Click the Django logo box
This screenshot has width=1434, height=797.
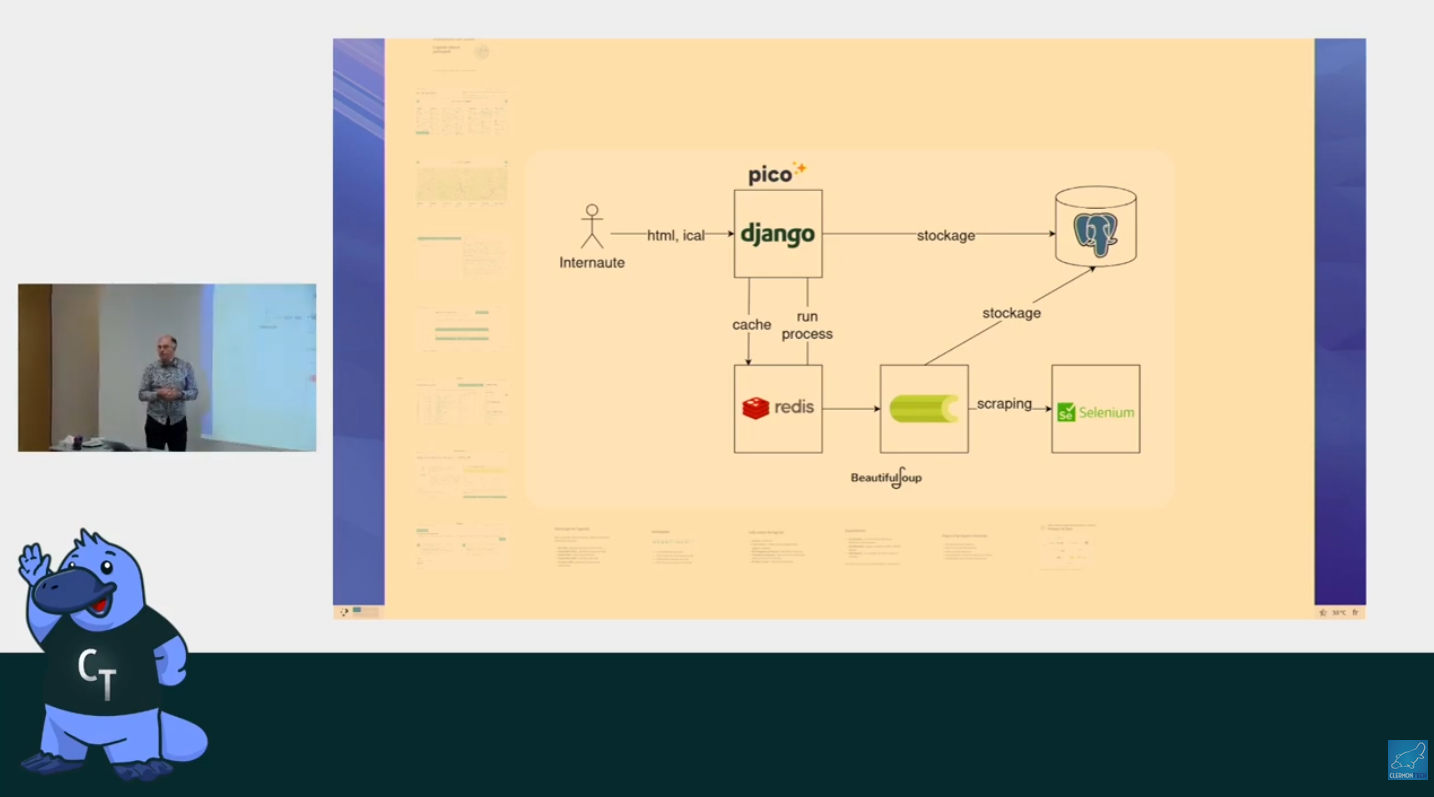pos(778,234)
